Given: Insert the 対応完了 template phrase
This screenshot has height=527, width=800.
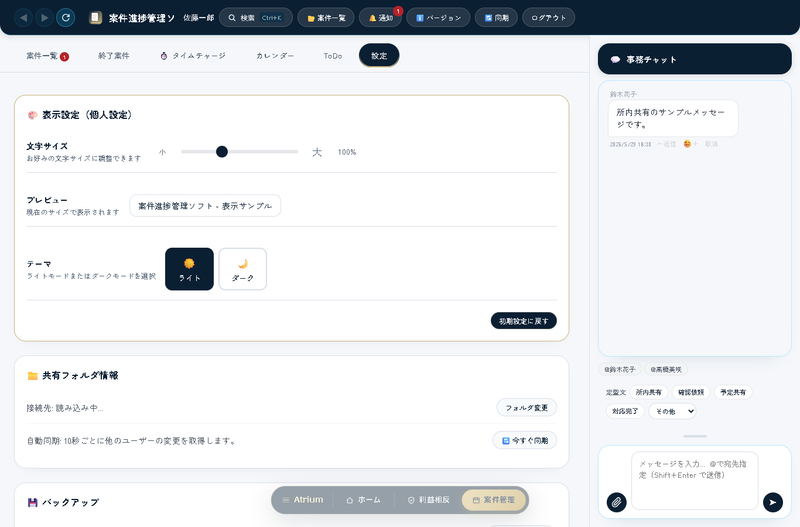Looking at the screenshot, I should (x=625, y=411).
